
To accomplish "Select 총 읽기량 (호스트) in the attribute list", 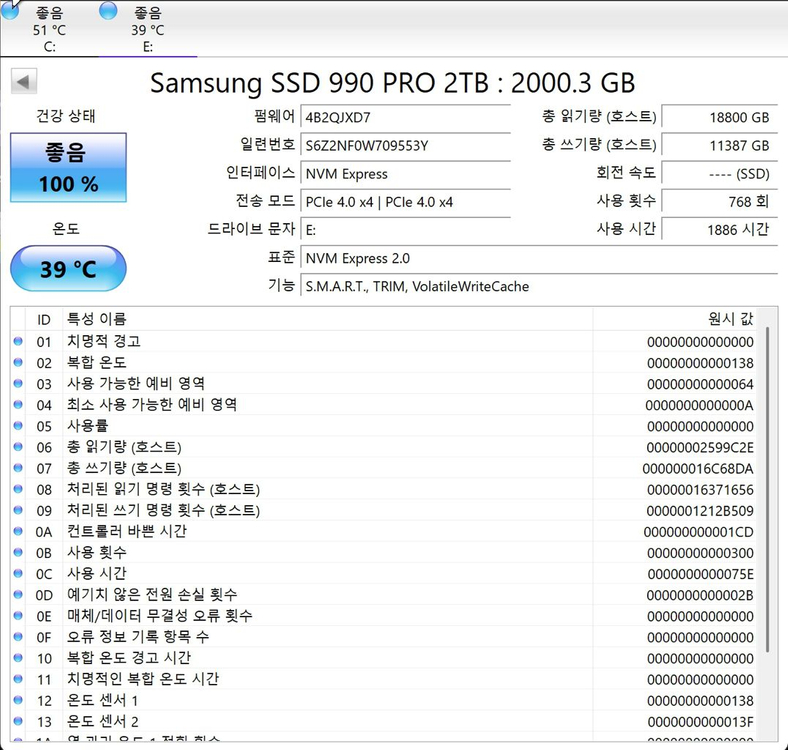I will [x=124, y=447].
